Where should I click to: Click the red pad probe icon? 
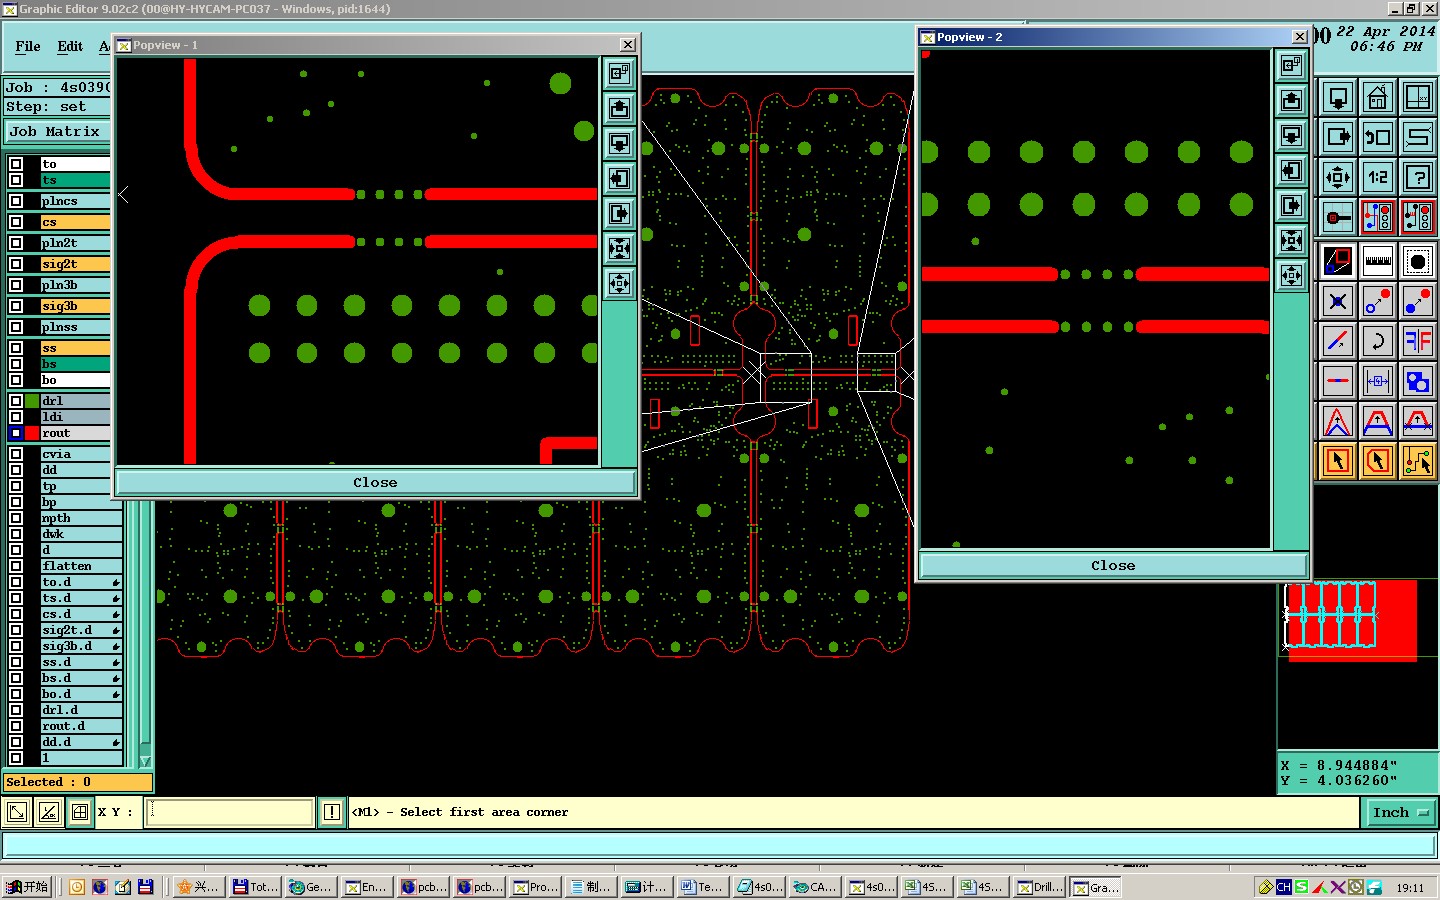pos(1337,217)
